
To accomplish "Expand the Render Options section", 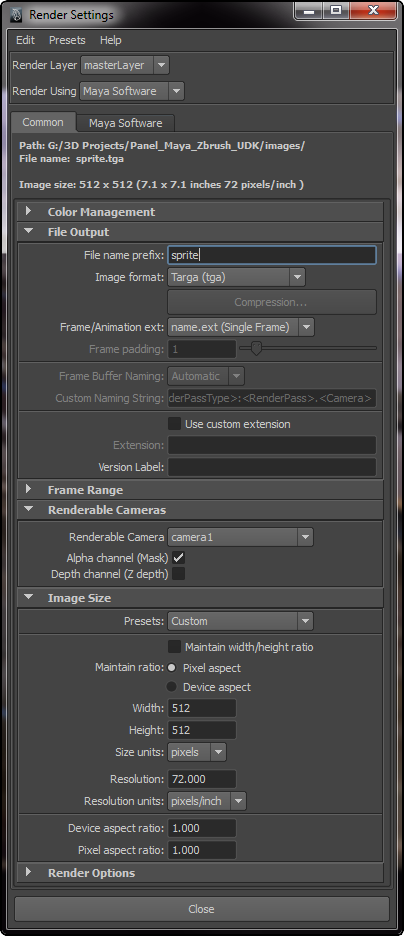I will pos(201,873).
